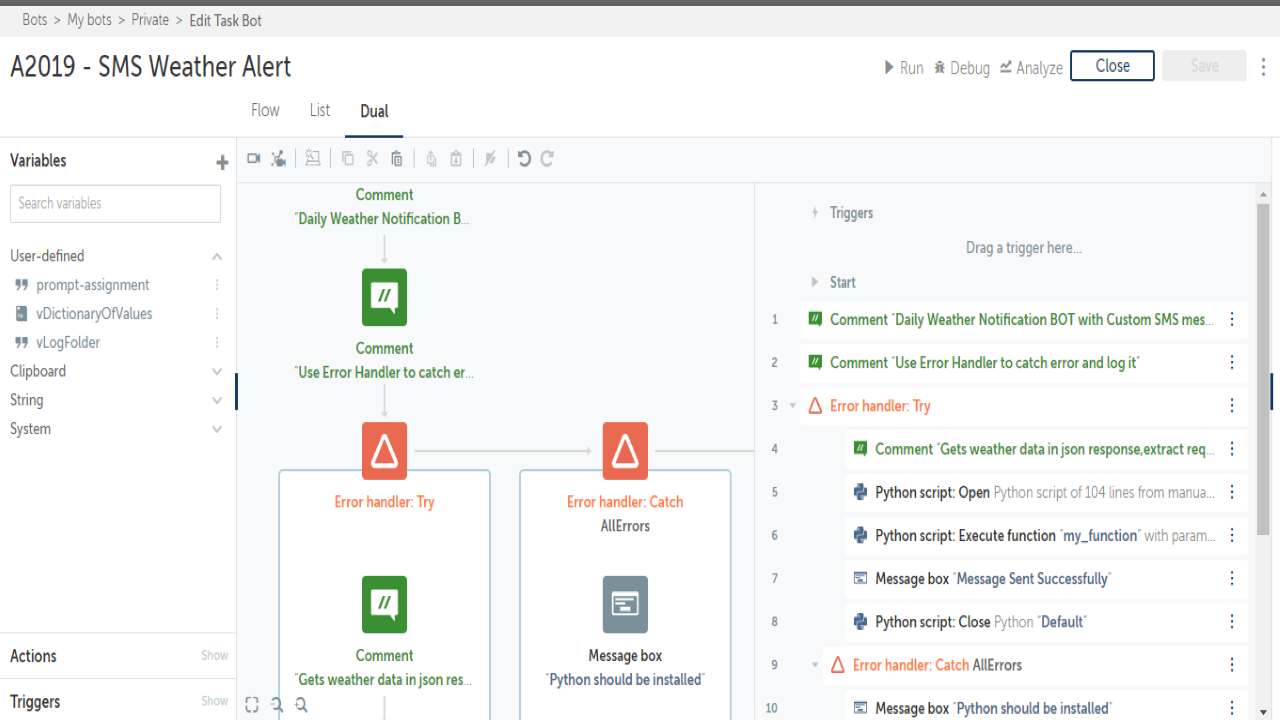Fit flow diagram to screen icon

pos(252,705)
